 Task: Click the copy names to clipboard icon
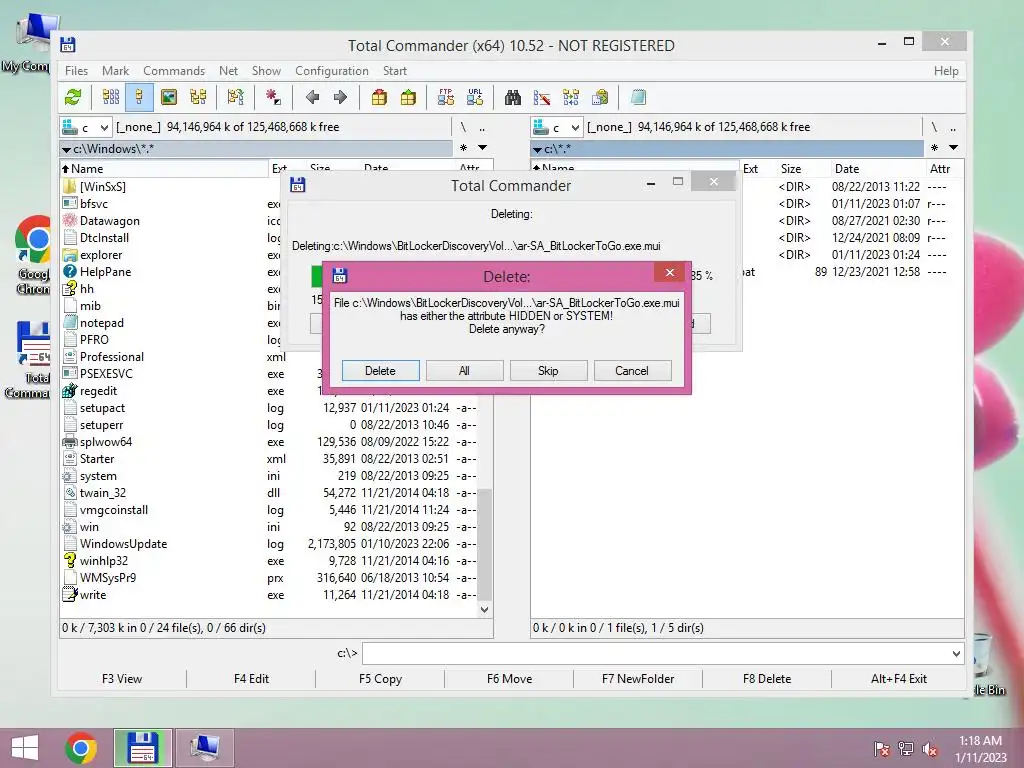pos(600,98)
